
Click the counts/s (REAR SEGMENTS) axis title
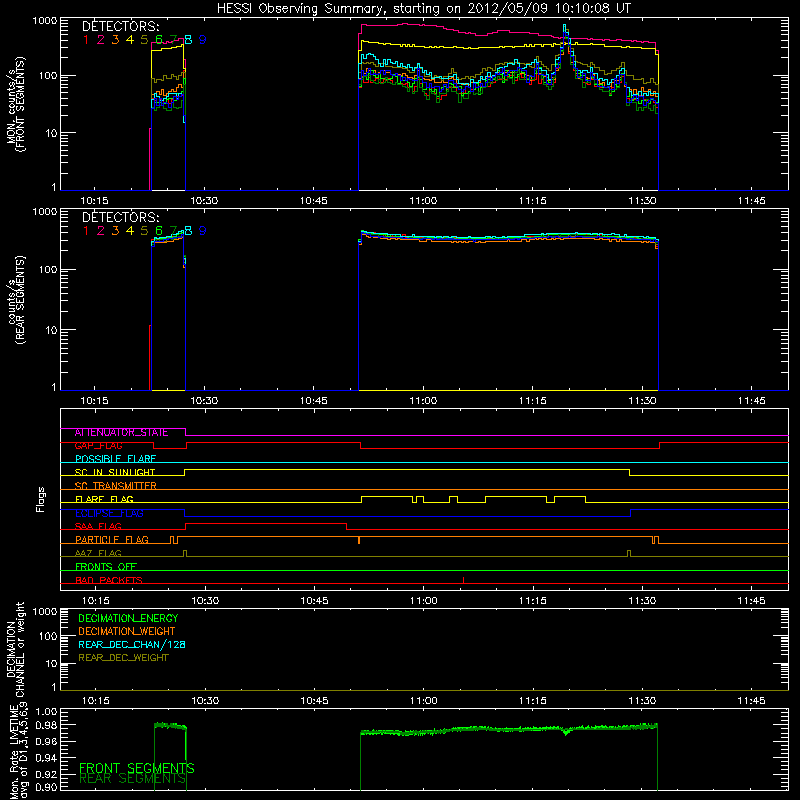point(15,300)
